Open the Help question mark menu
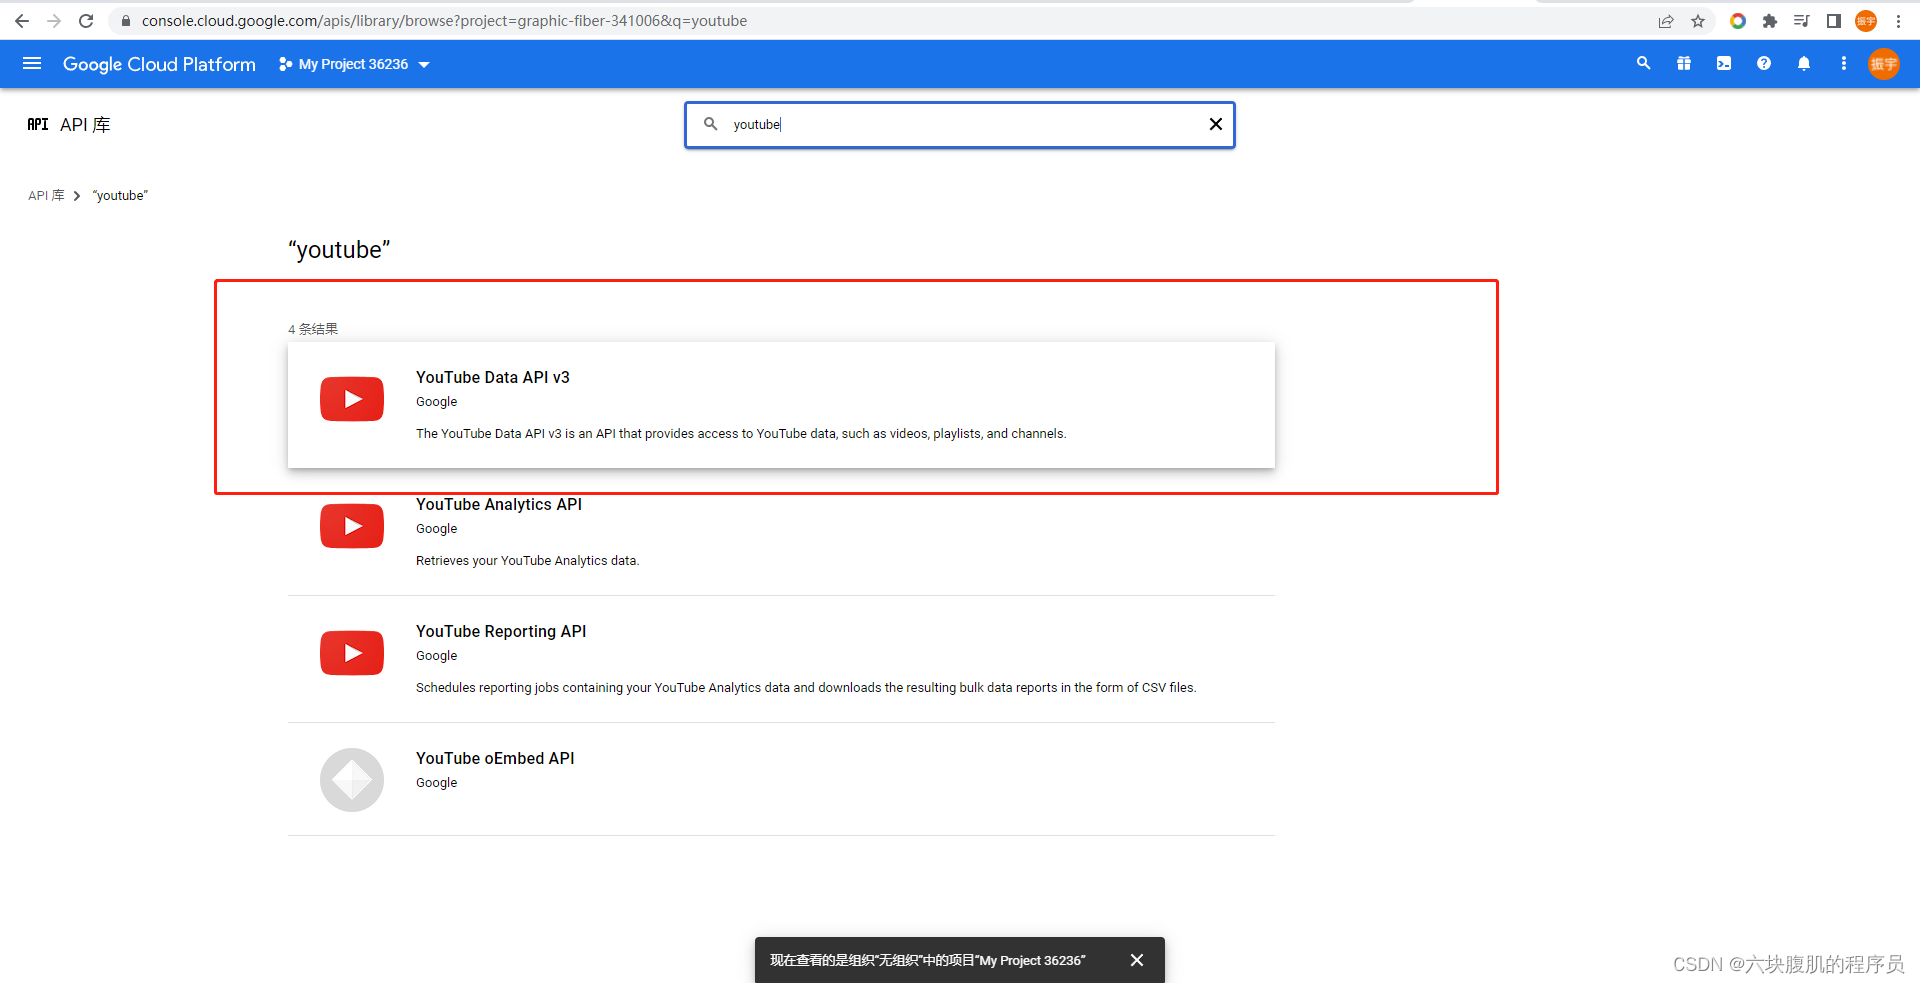The width and height of the screenshot is (1920, 983). coord(1764,63)
